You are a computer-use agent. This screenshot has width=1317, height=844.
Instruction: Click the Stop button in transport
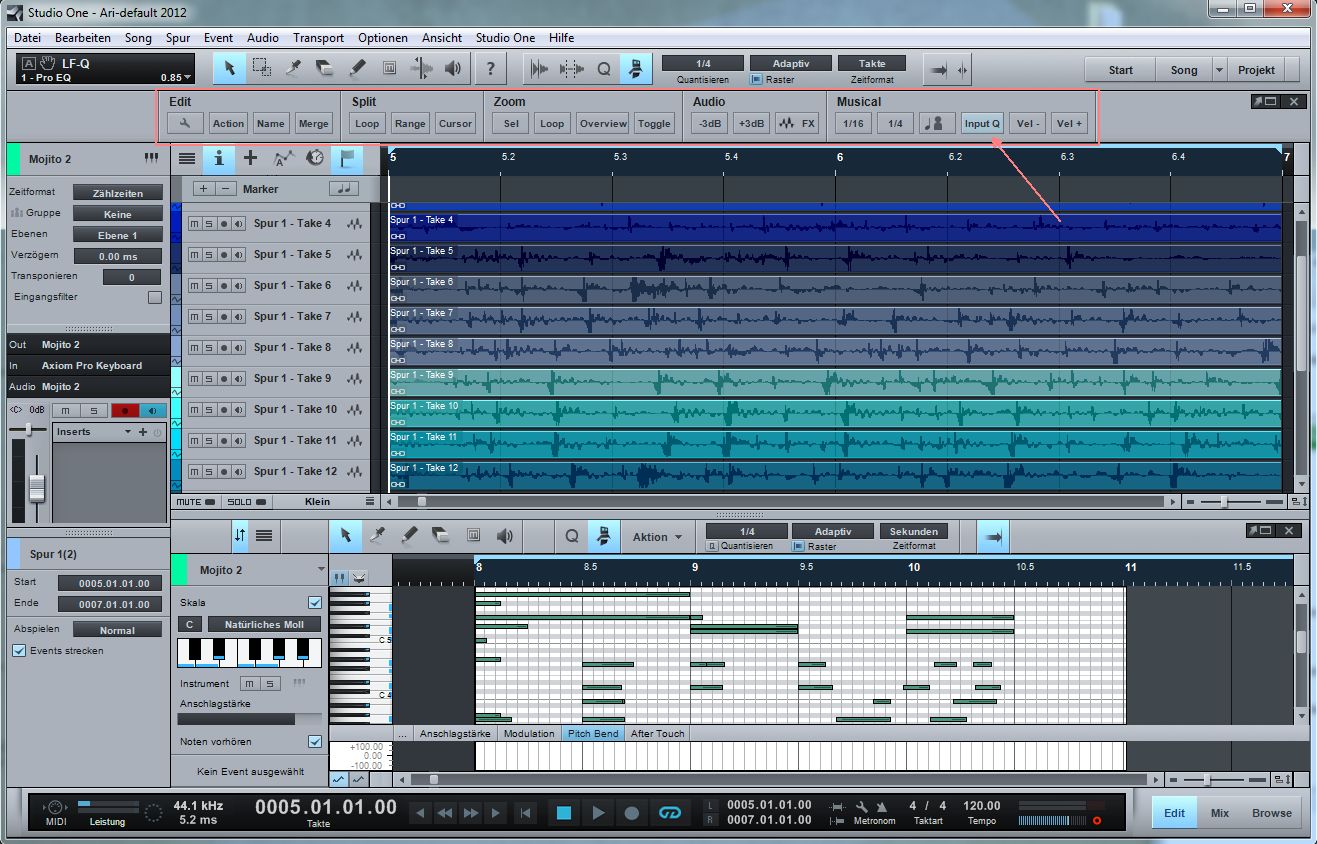(x=564, y=813)
